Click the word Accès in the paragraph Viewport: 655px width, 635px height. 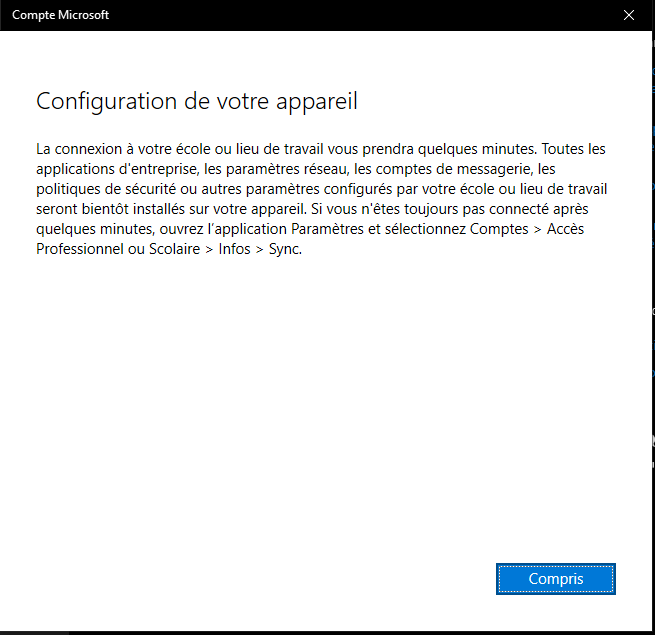(585, 229)
